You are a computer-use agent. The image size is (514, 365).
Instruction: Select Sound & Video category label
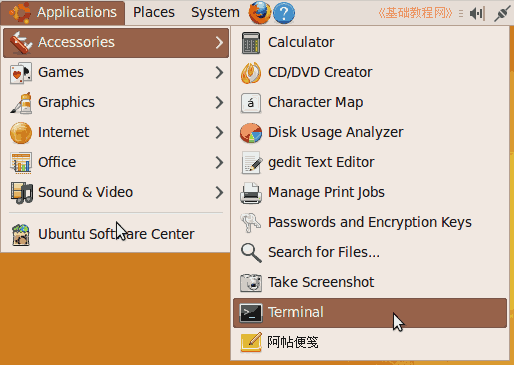pyautogui.click(x=85, y=192)
